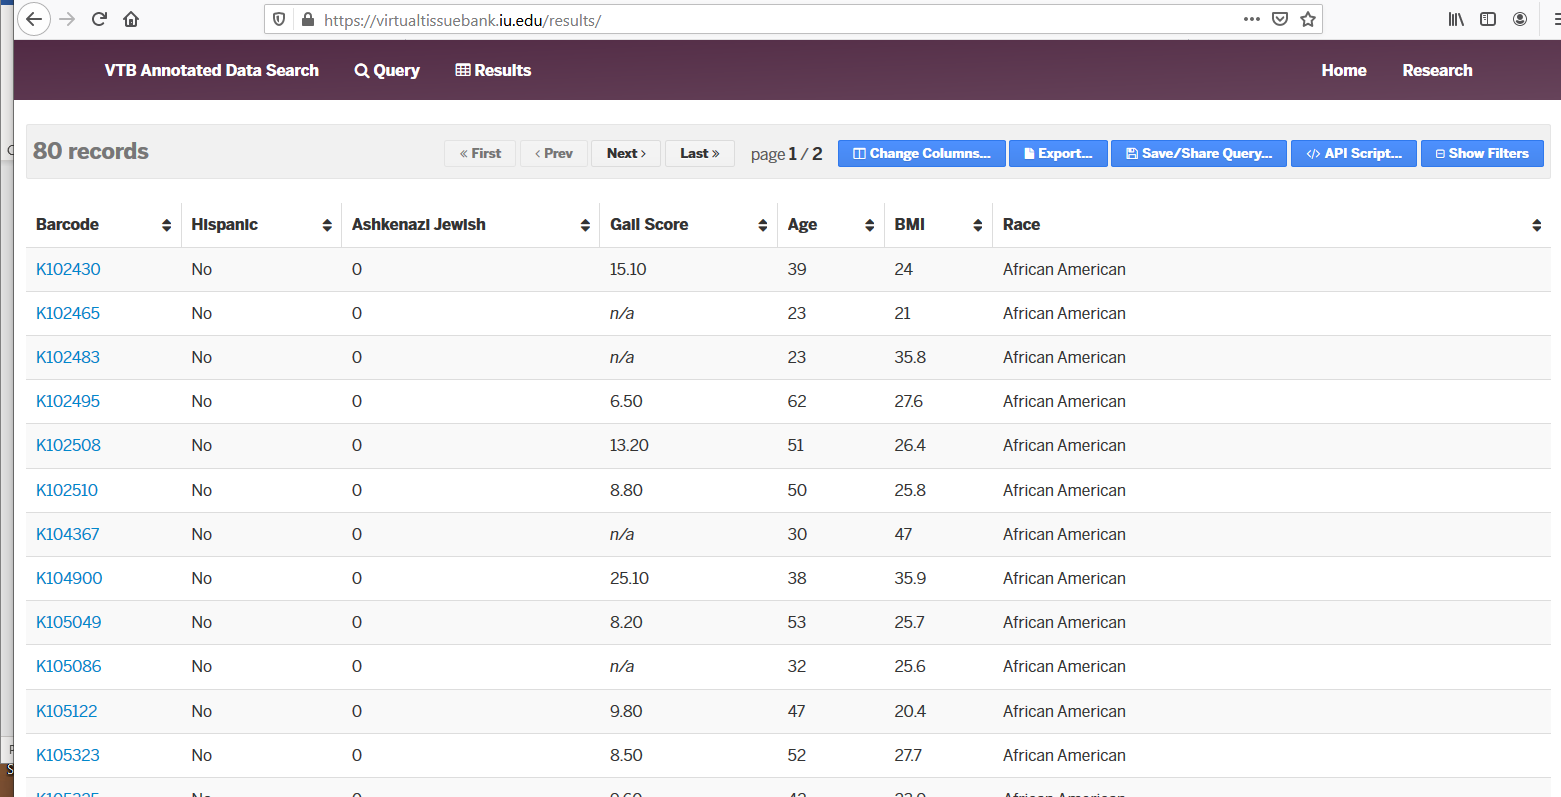Screen dimensions: 1561x797
Task: Open VTB Annotated Data Search home
Action: (212, 70)
